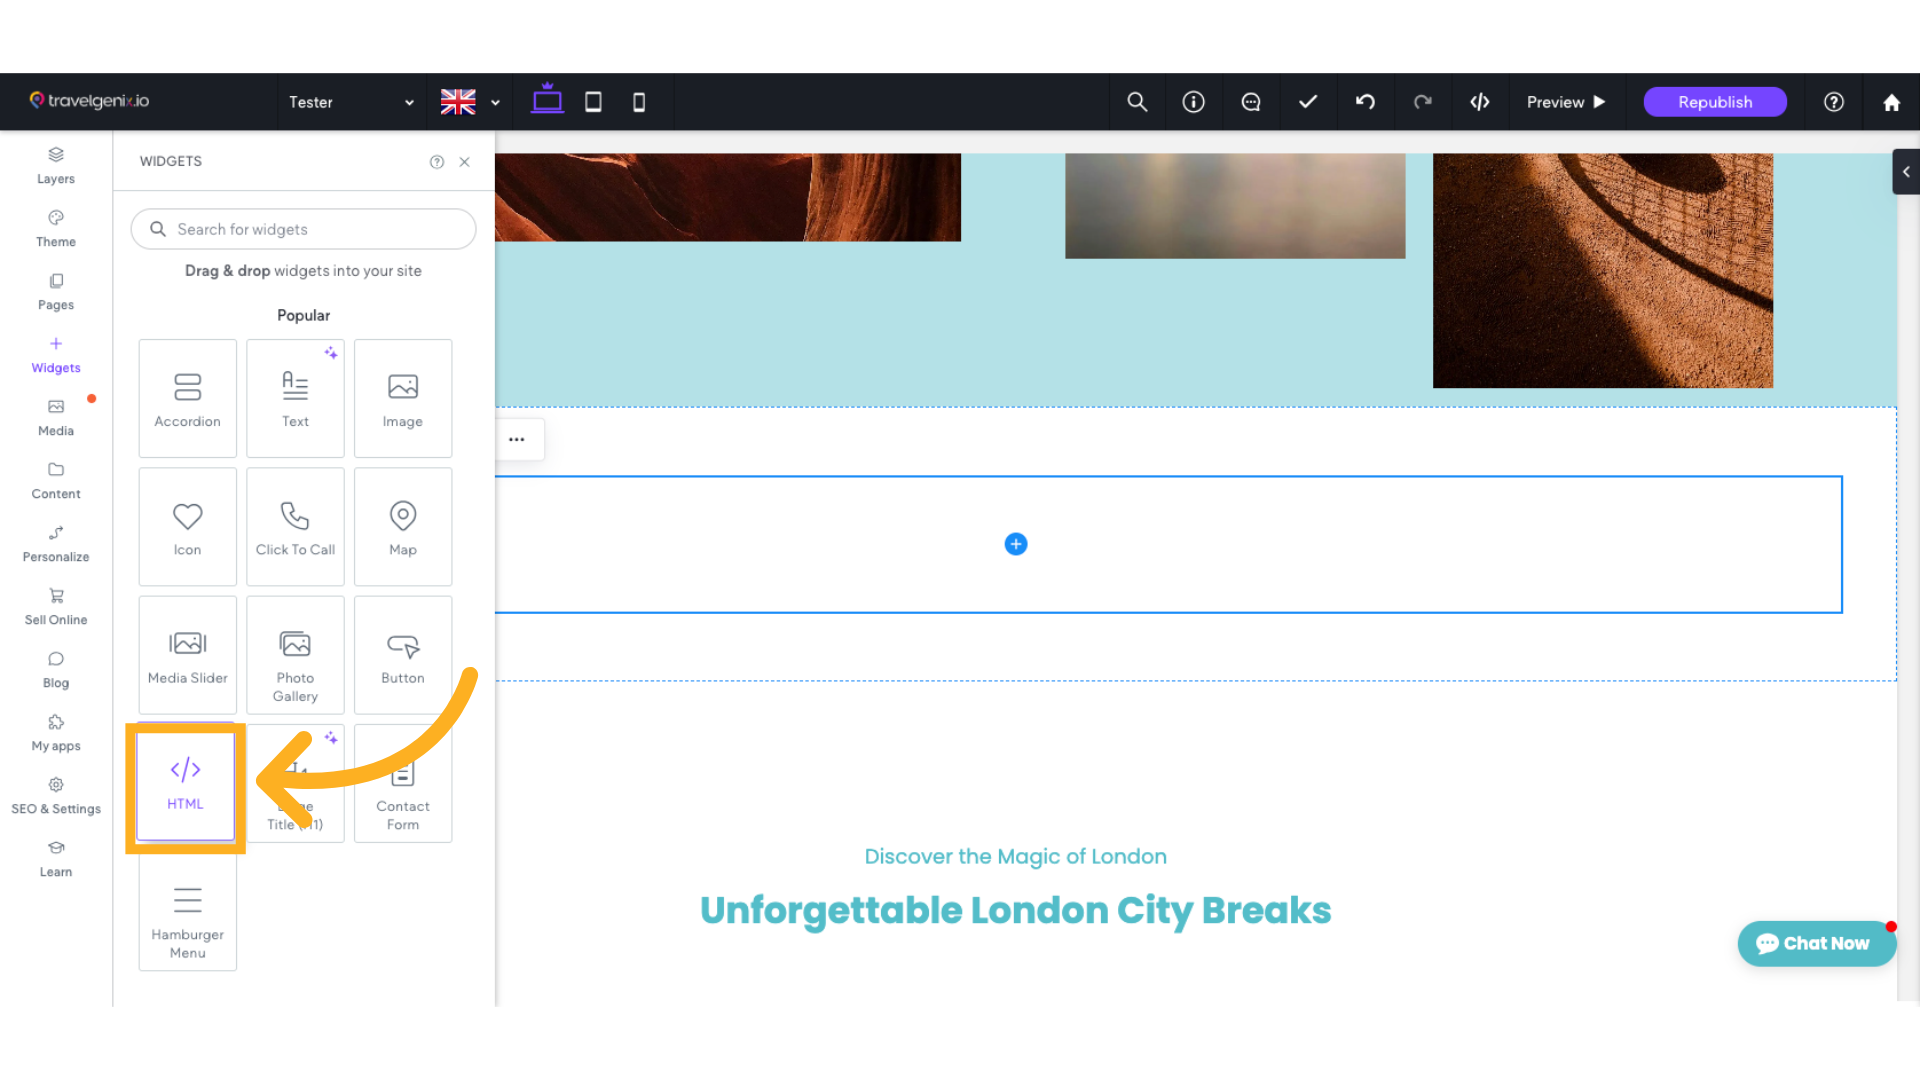Open the Sell Online section

55,606
